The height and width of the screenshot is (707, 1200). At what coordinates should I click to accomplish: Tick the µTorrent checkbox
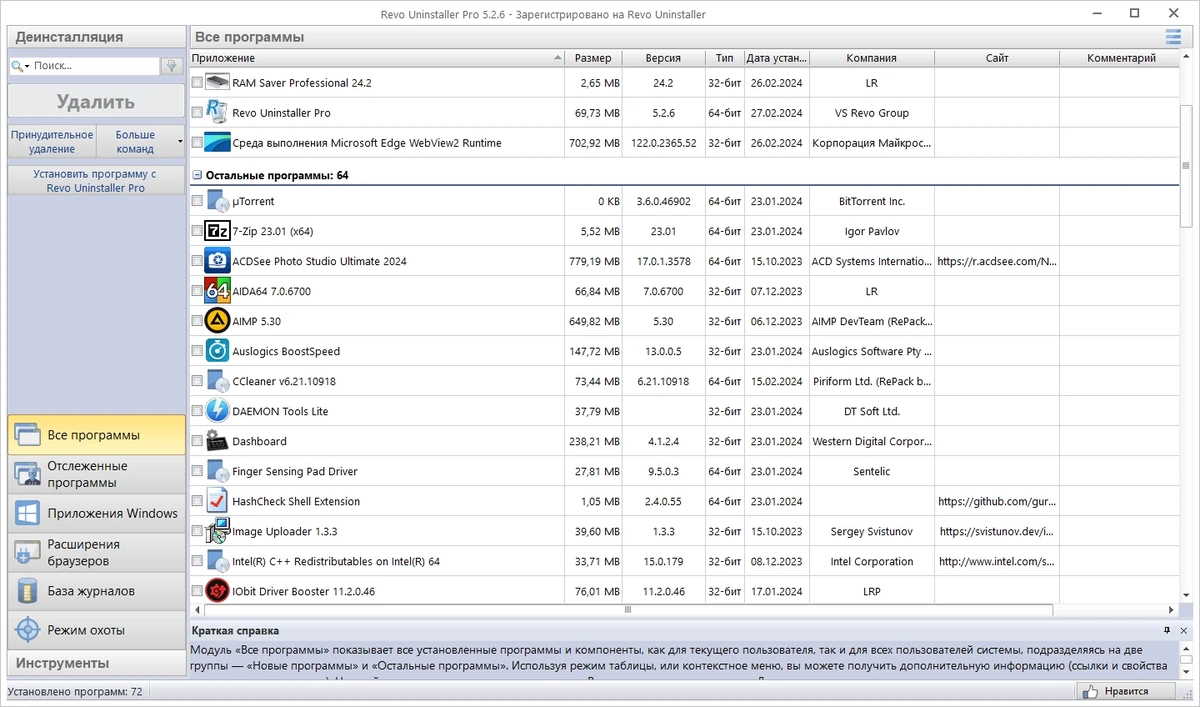(x=197, y=201)
